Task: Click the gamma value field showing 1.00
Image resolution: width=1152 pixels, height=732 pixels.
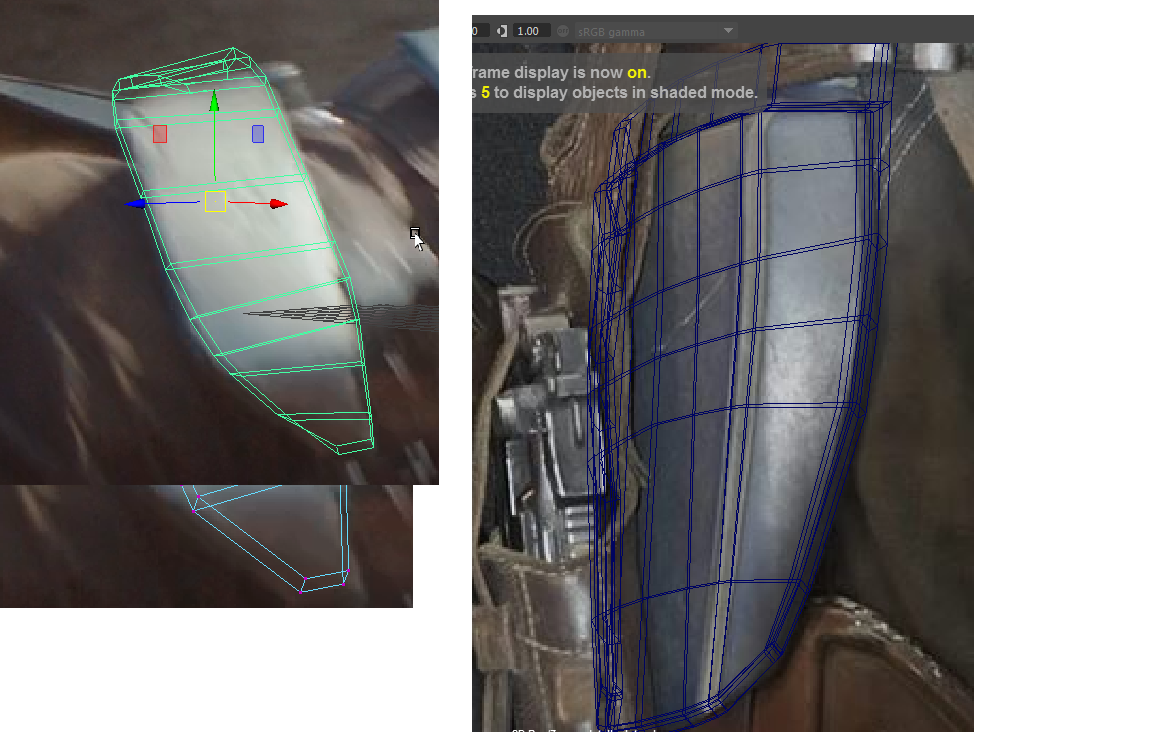Action: tap(530, 31)
